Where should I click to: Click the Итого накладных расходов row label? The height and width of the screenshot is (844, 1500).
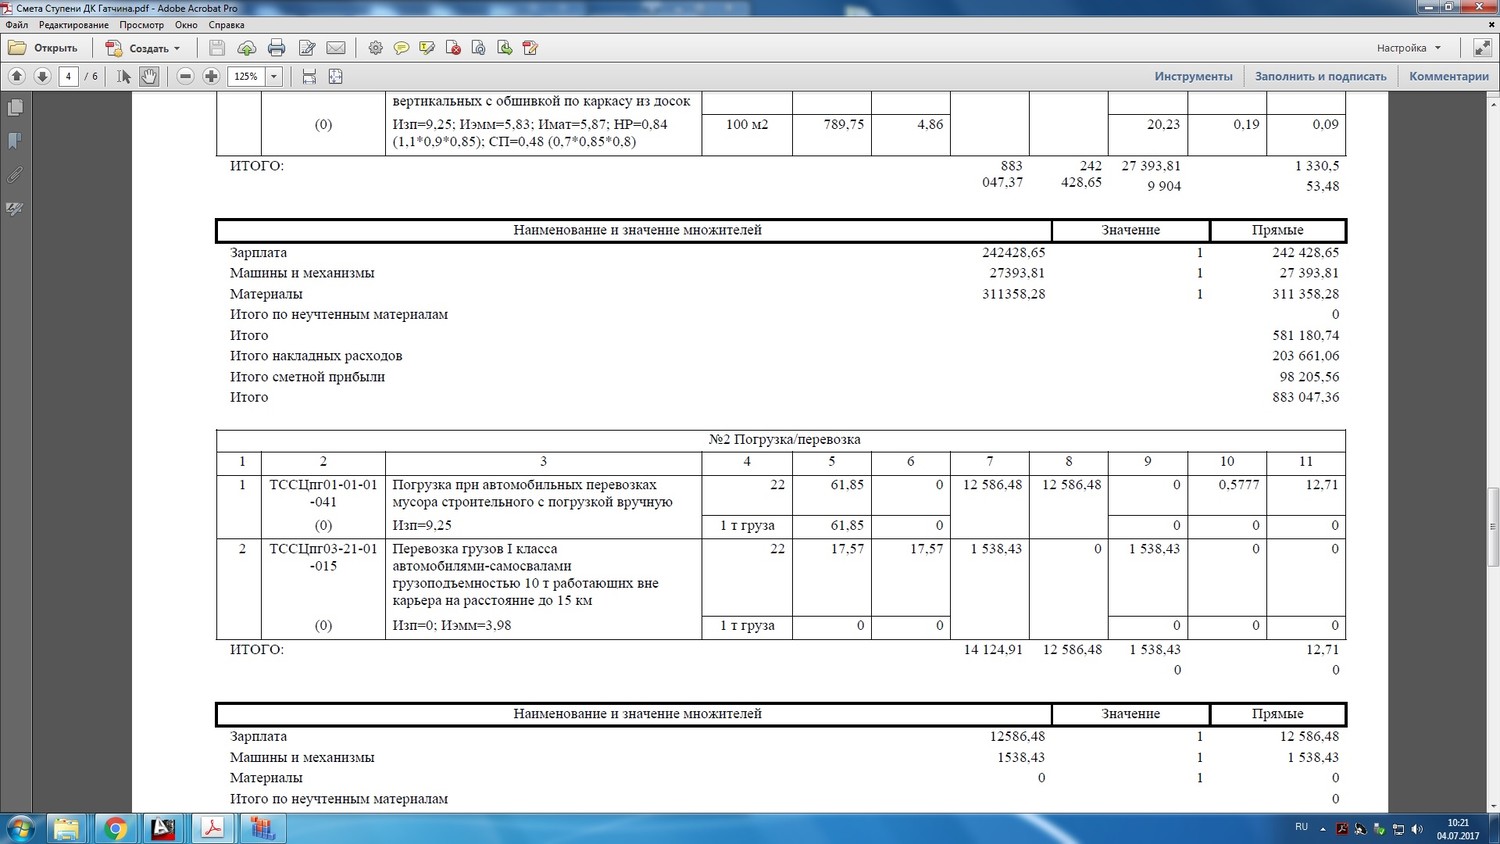pos(316,356)
